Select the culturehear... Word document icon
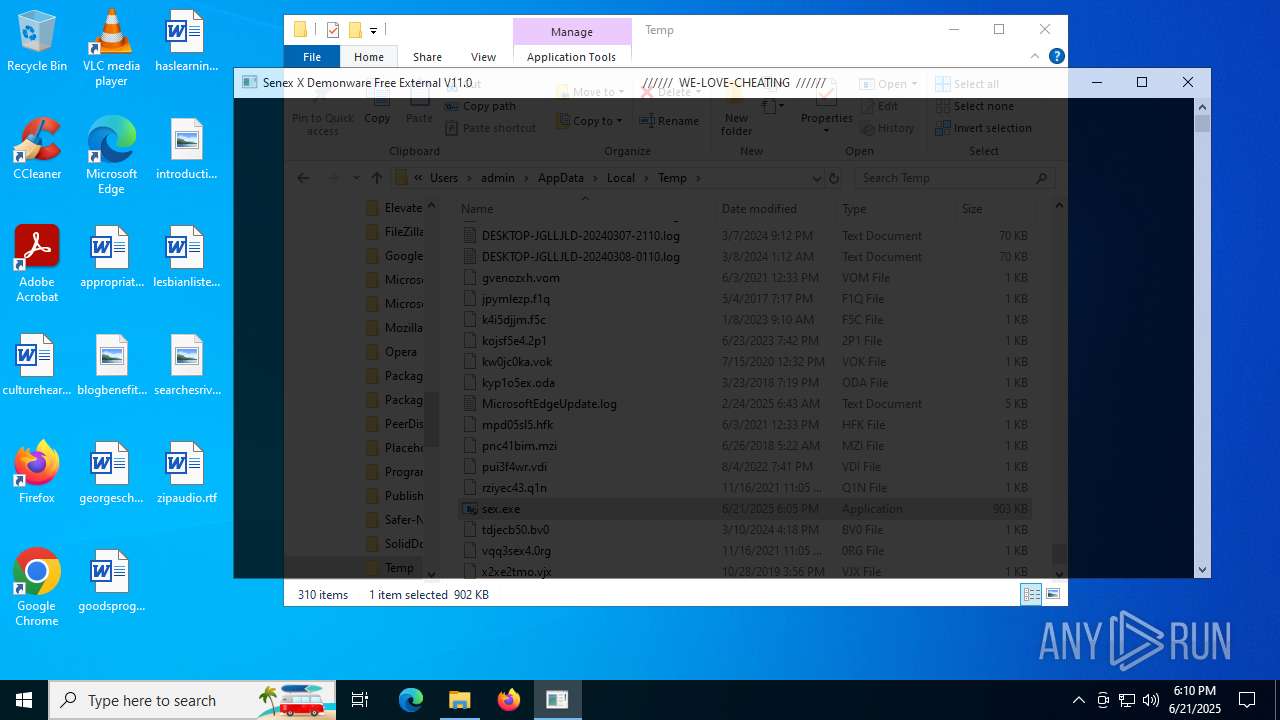The width and height of the screenshot is (1280, 720). 37,366
